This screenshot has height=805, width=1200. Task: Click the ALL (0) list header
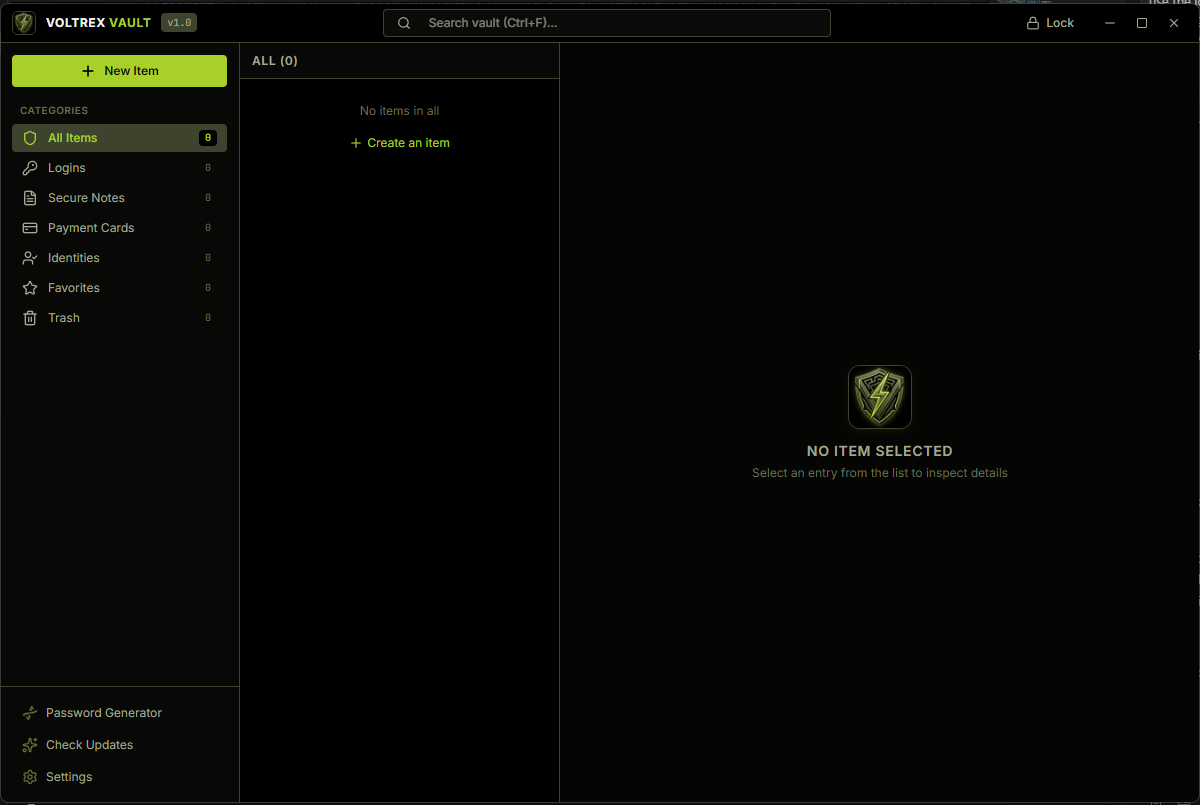pyautogui.click(x=275, y=61)
